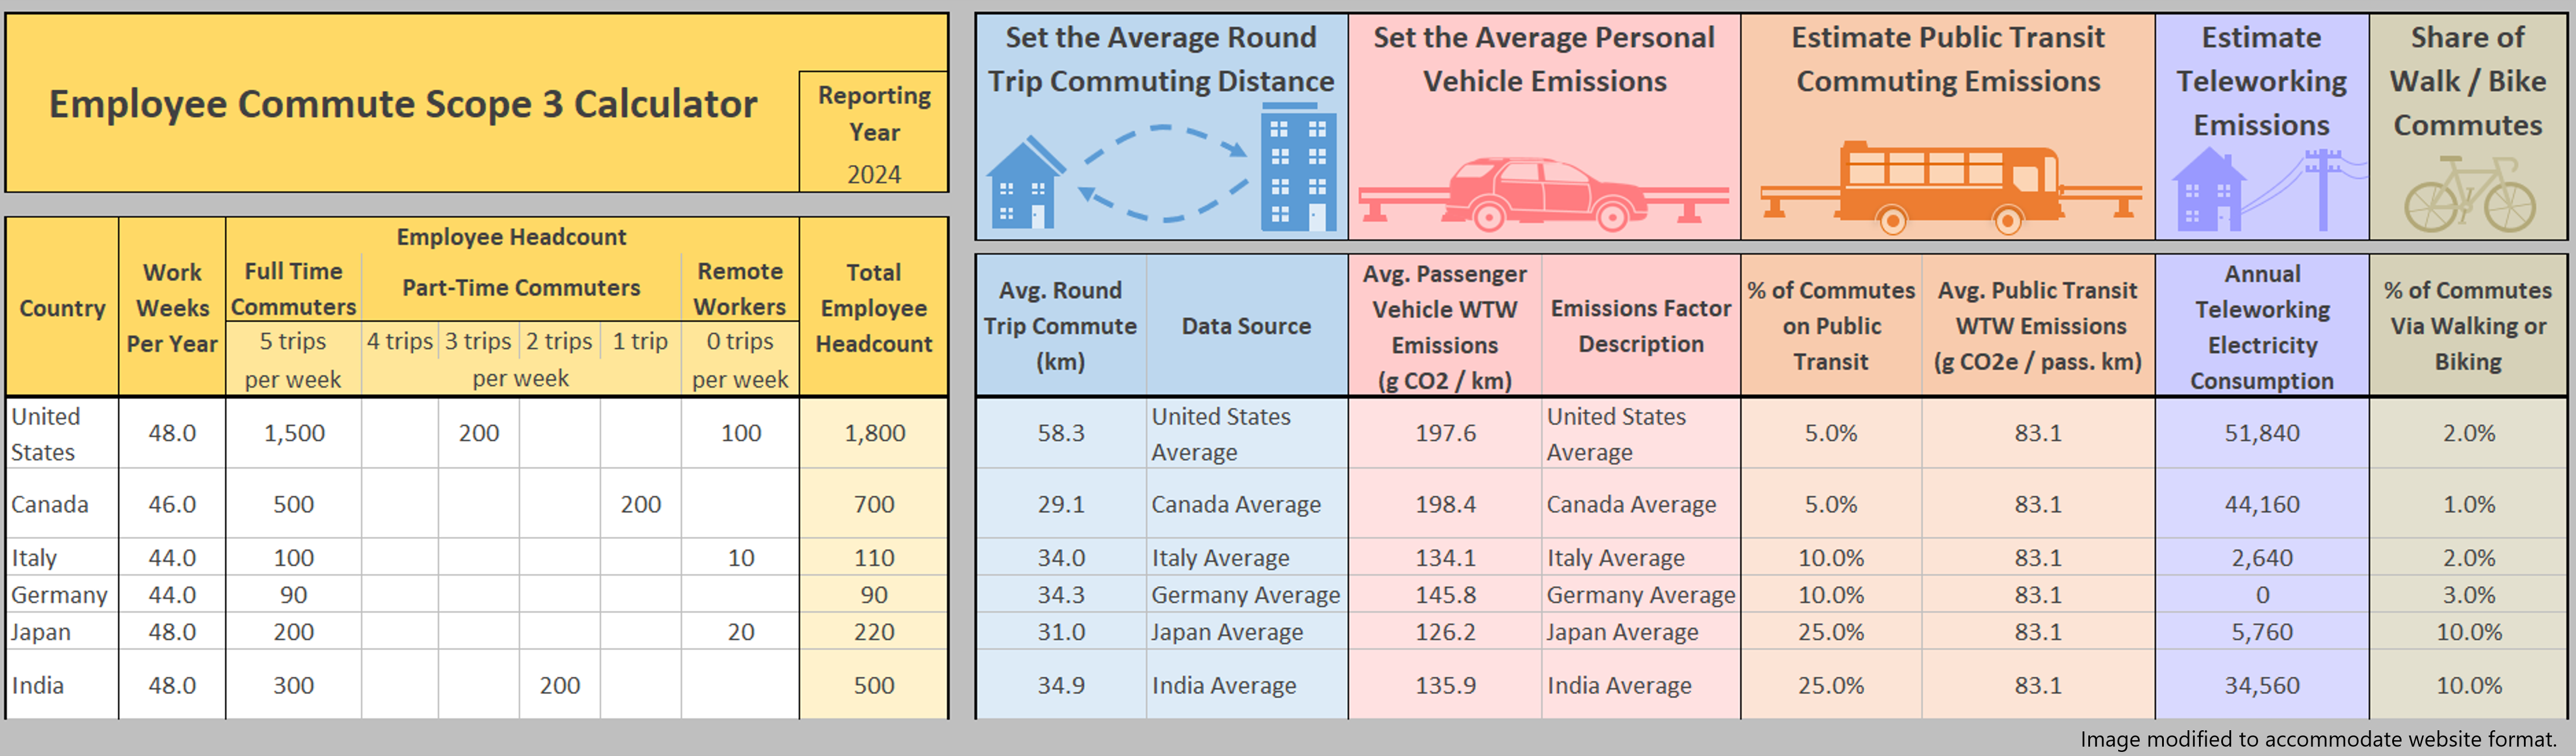Select the Avg. Round Trip Commute header
Screen dimensions: 2576x756
click(x=1060, y=325)
